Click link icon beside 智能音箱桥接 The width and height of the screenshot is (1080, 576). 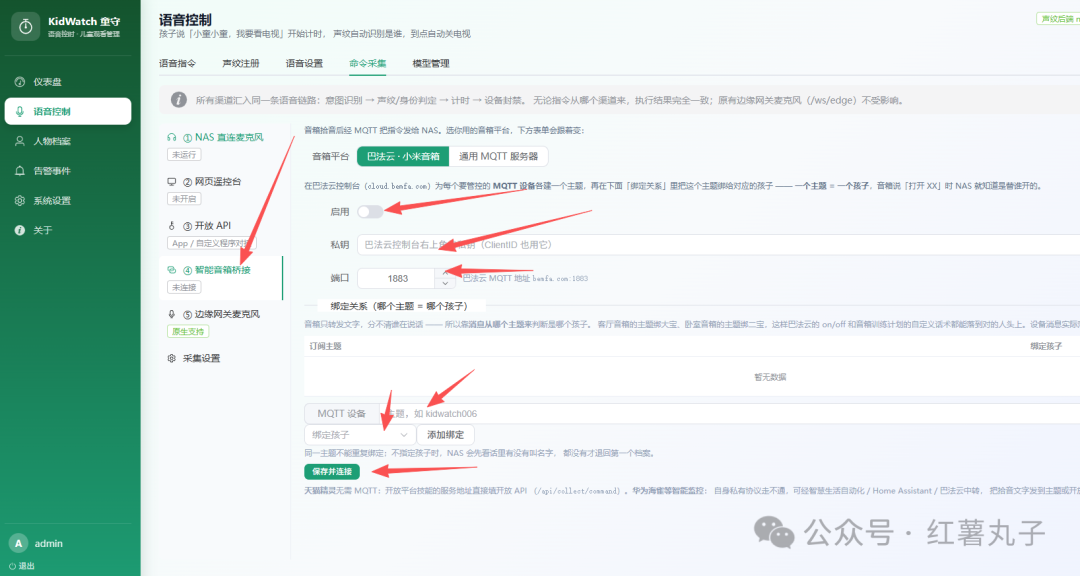coord(172,269)
